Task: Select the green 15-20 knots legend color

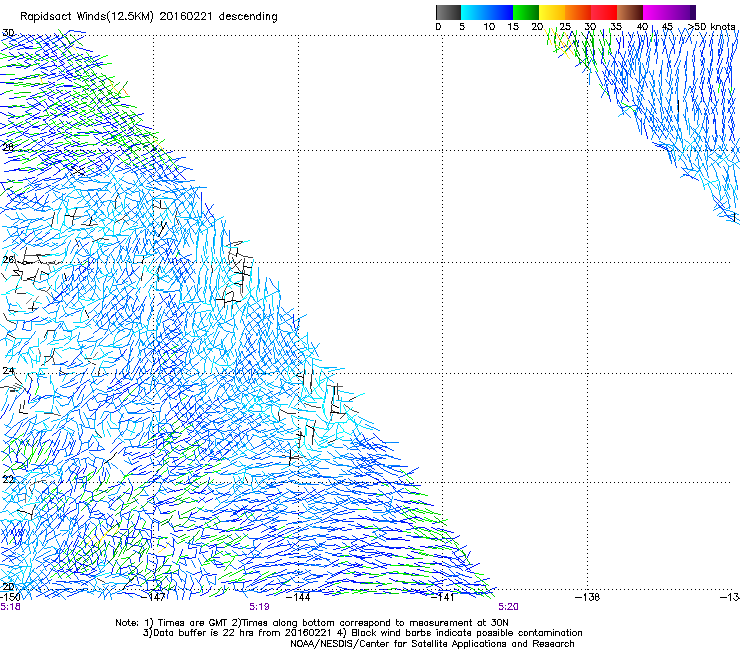Action: 526,12
